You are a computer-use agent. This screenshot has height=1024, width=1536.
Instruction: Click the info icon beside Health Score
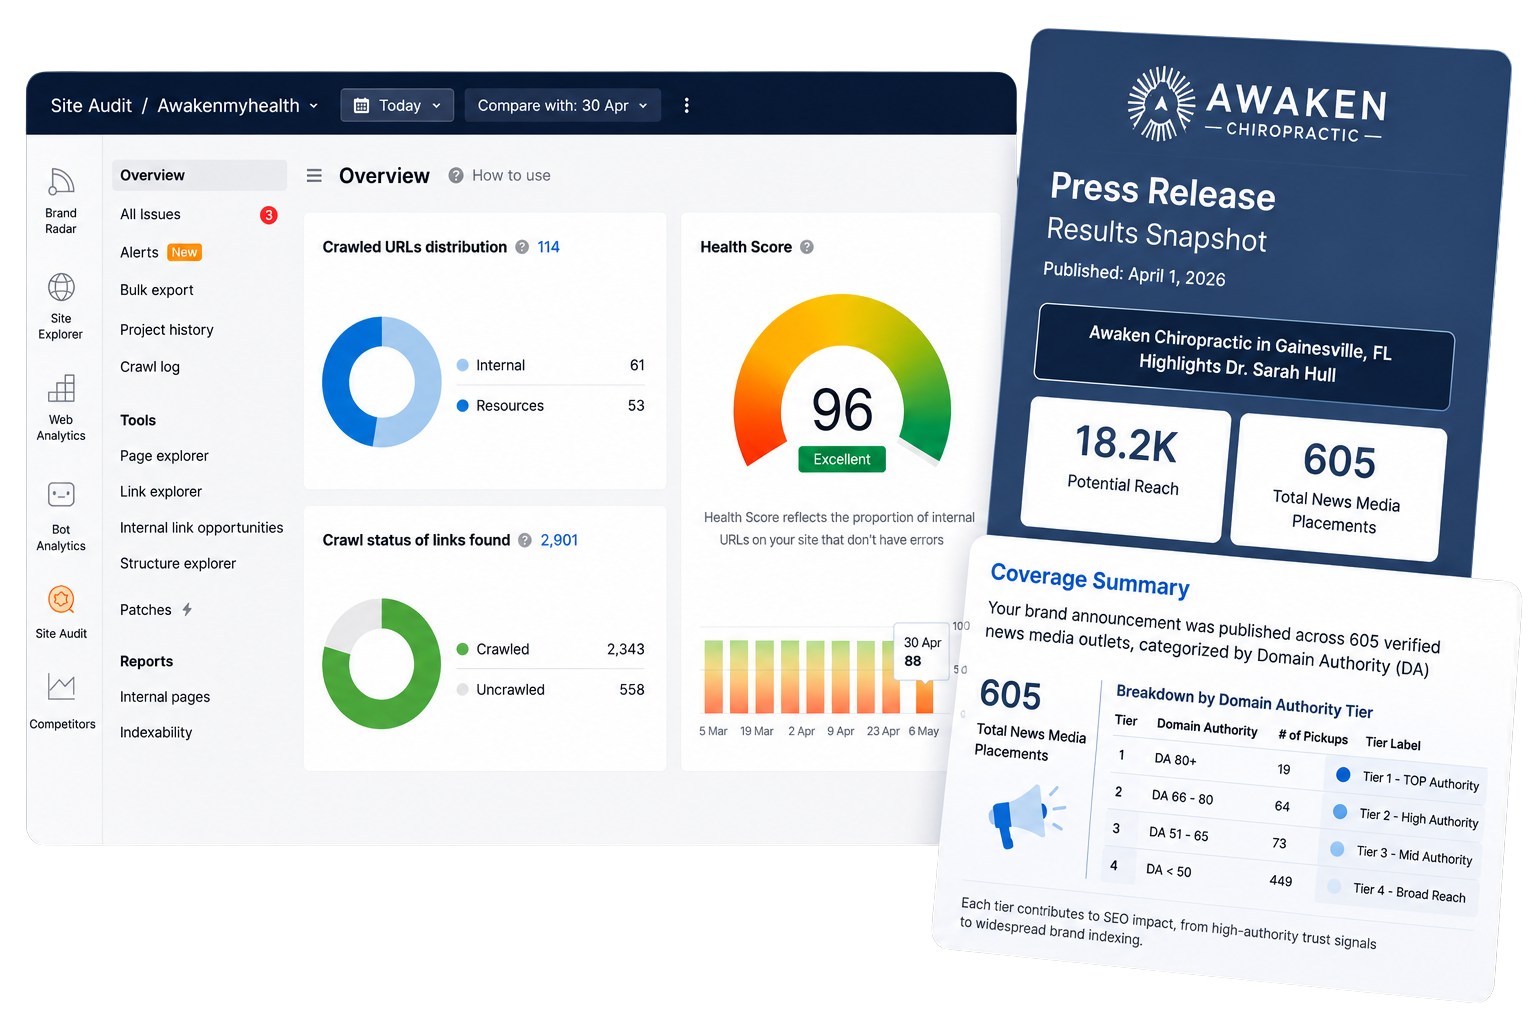pos(807,247)
